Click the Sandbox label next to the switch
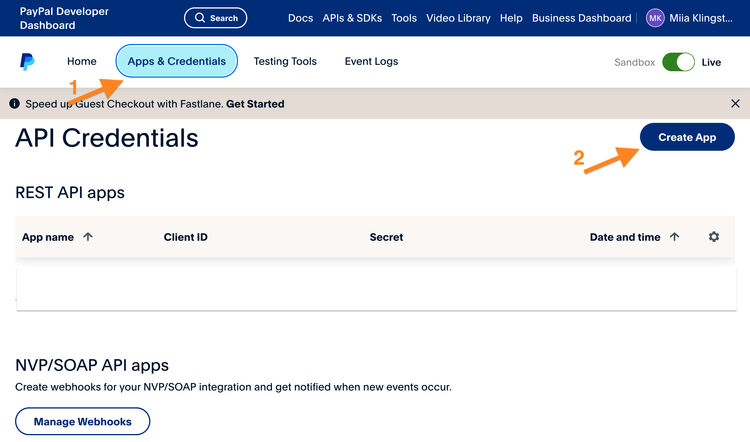This screenshot has height=442, width=750. pyautogui.click(x=635, y=62)
